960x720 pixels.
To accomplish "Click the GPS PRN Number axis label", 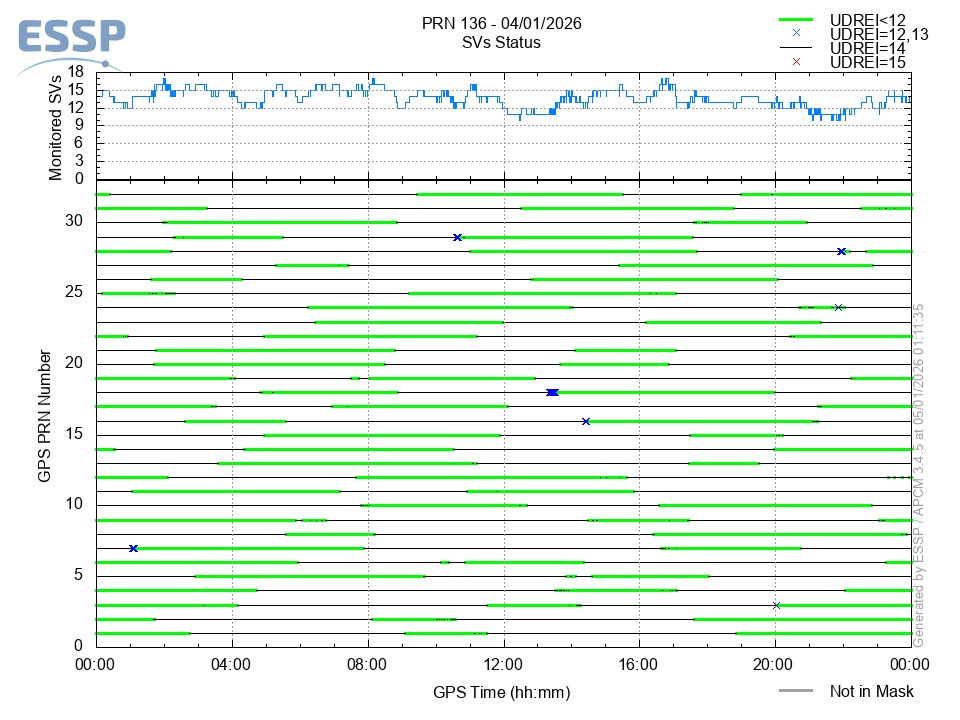I will tap(44, 416).
